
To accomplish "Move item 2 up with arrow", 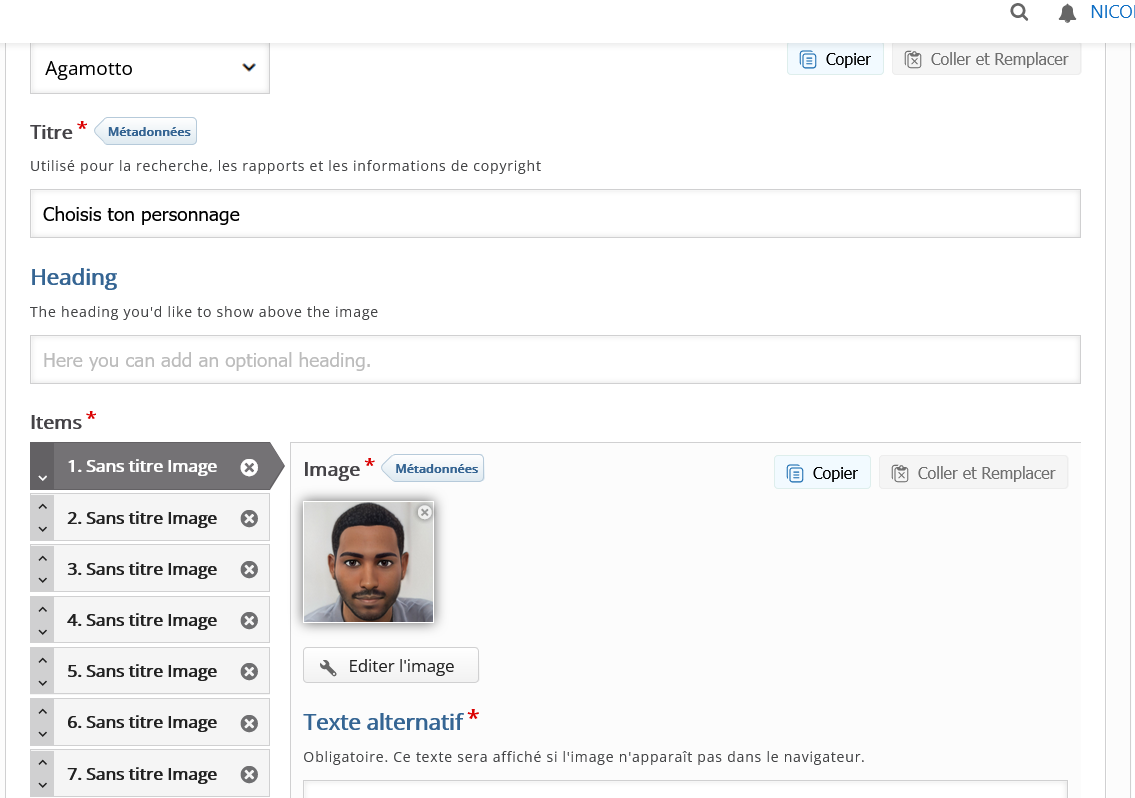I will pos(42,506).
